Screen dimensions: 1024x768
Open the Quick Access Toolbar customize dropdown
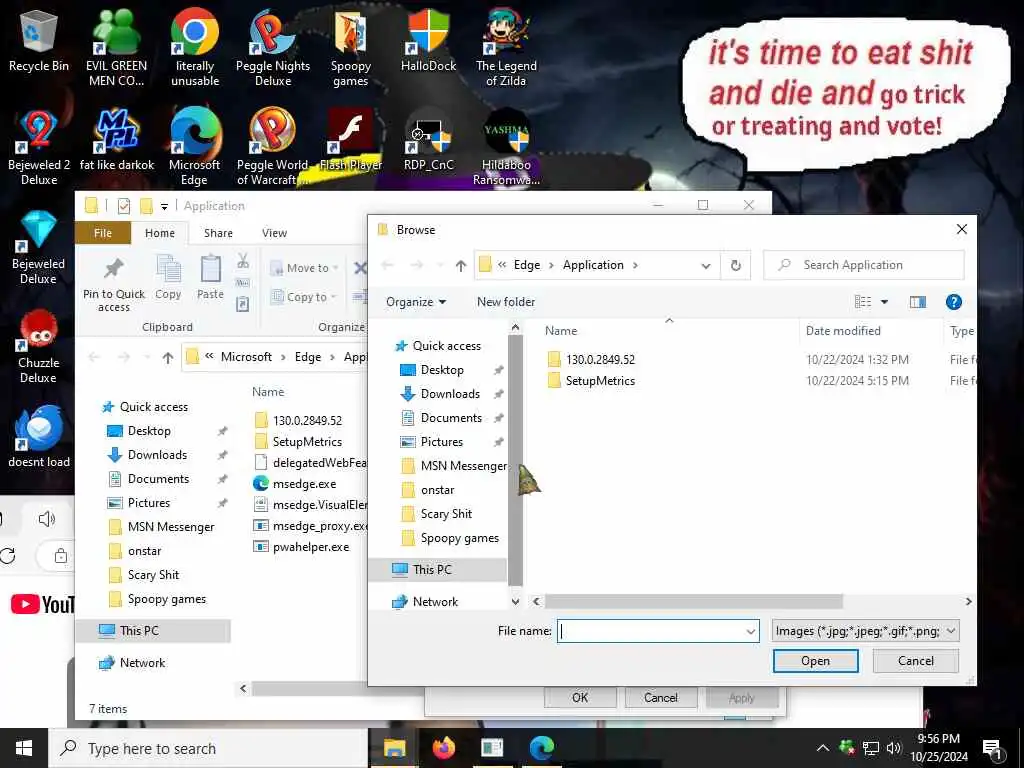click(165, 206)
